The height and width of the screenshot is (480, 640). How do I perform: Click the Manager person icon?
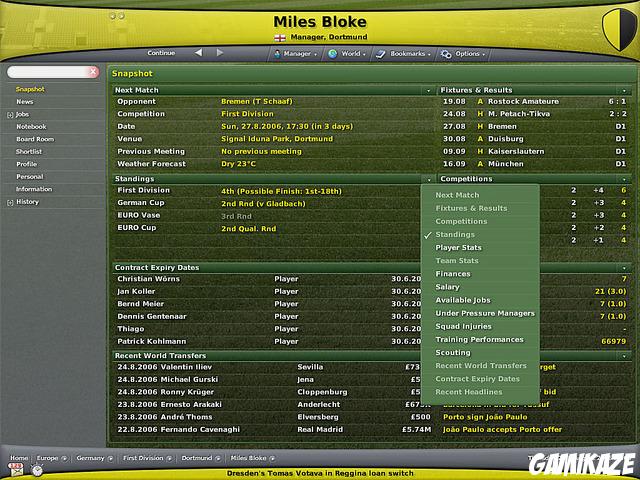pos(278,54)
